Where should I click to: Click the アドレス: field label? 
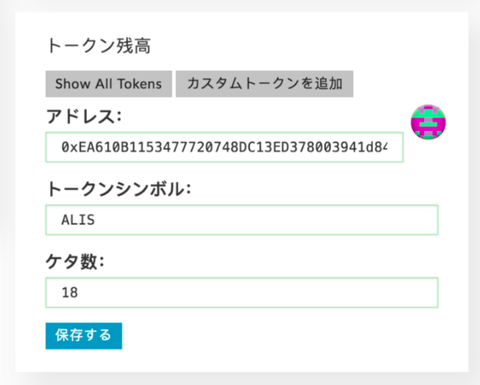[x=84, y=116]
